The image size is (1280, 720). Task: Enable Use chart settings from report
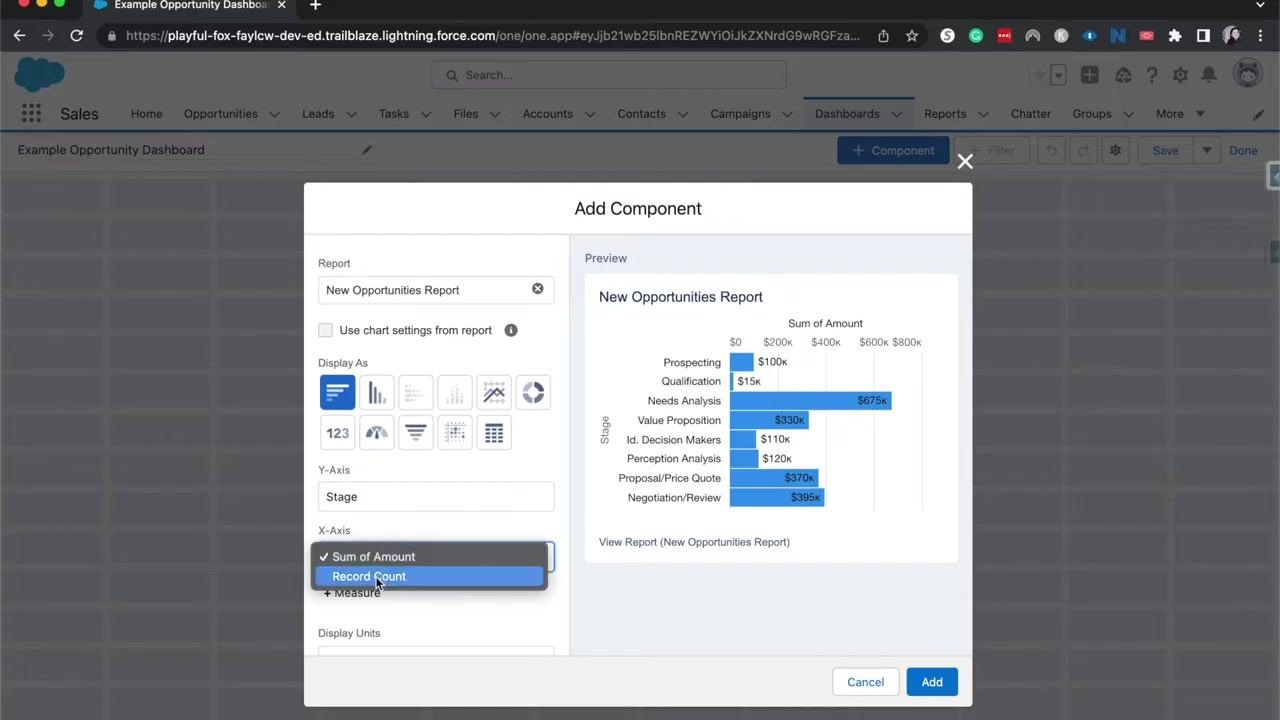click(325, 330)
